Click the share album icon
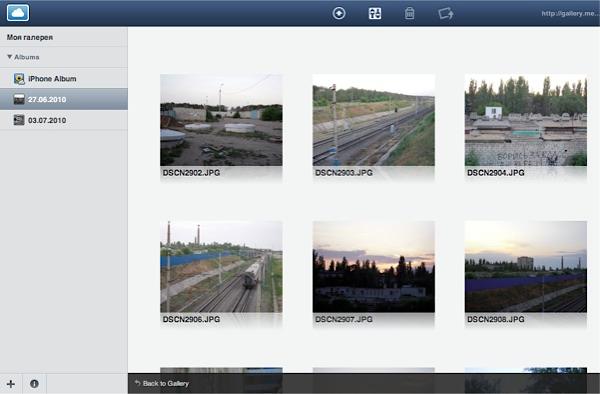The image size is (600, 394). tap(446, 14)
